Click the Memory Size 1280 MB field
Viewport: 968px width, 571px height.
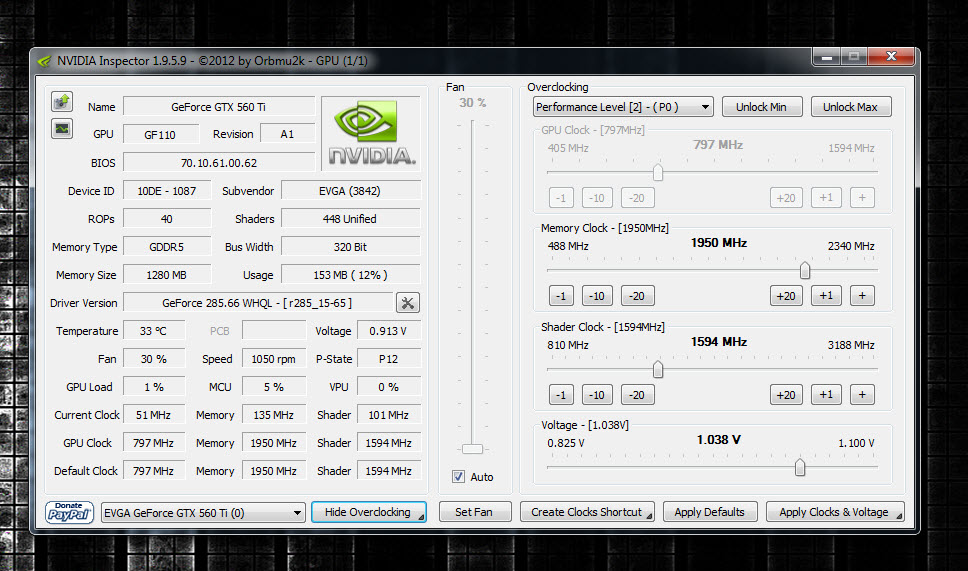(167, 275)
